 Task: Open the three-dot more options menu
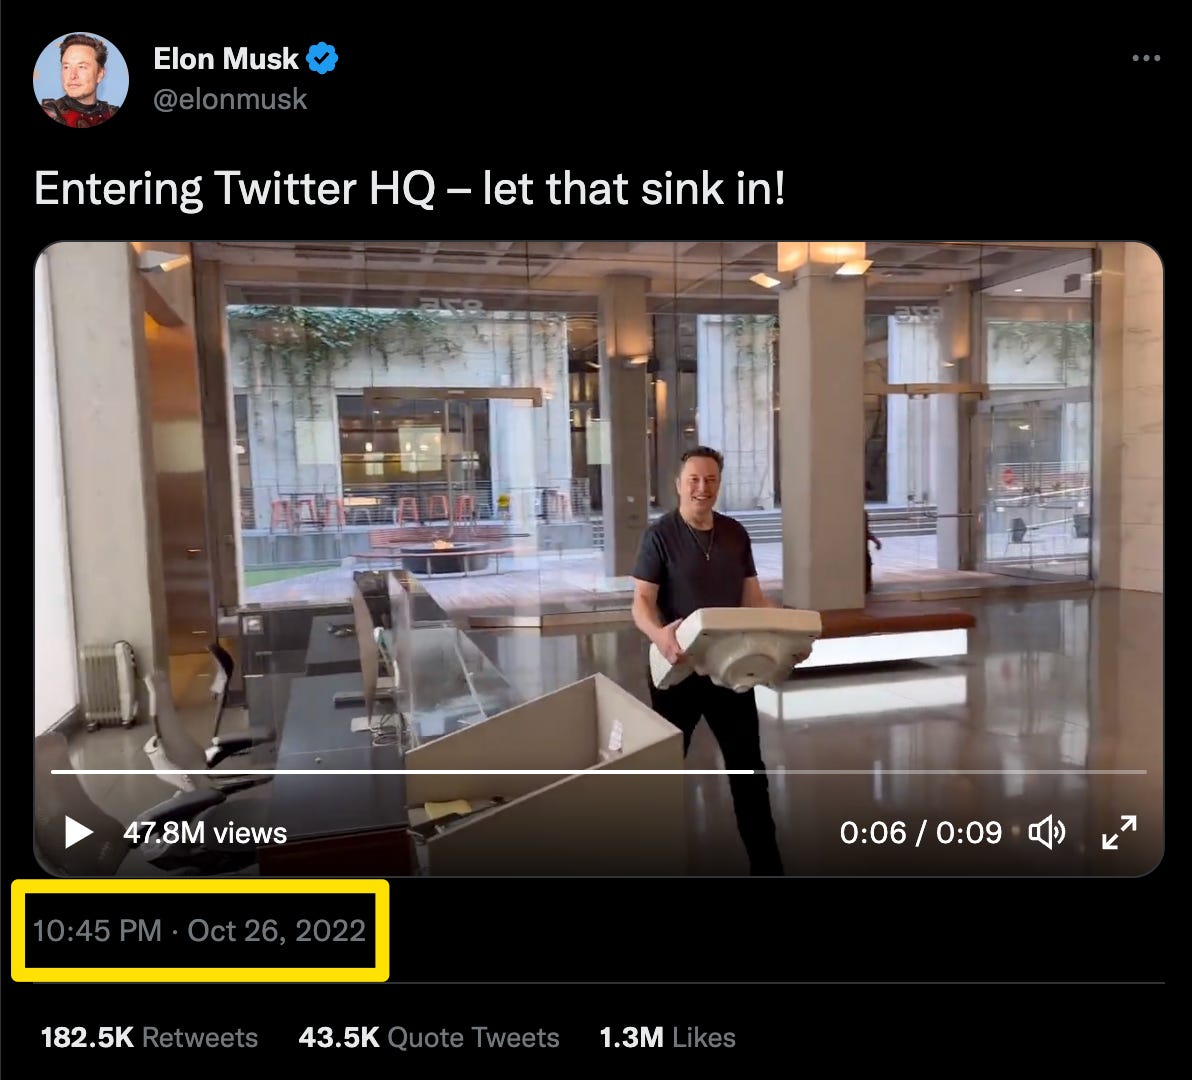1146,58
